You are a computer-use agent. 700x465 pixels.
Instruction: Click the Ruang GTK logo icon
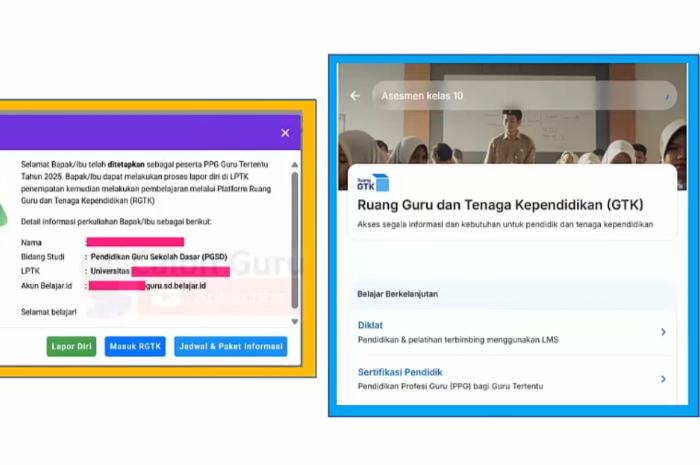click(x=373, y=183)
